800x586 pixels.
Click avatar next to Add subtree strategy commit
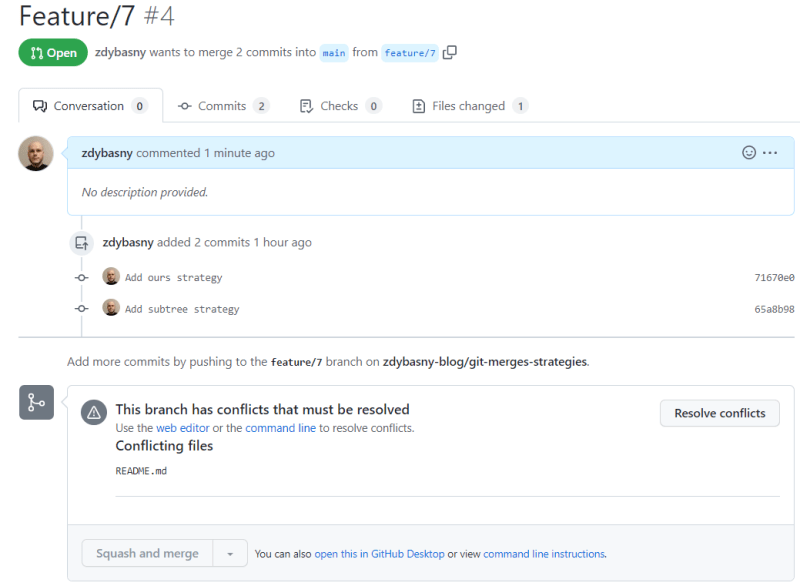(x=111, y=308)
